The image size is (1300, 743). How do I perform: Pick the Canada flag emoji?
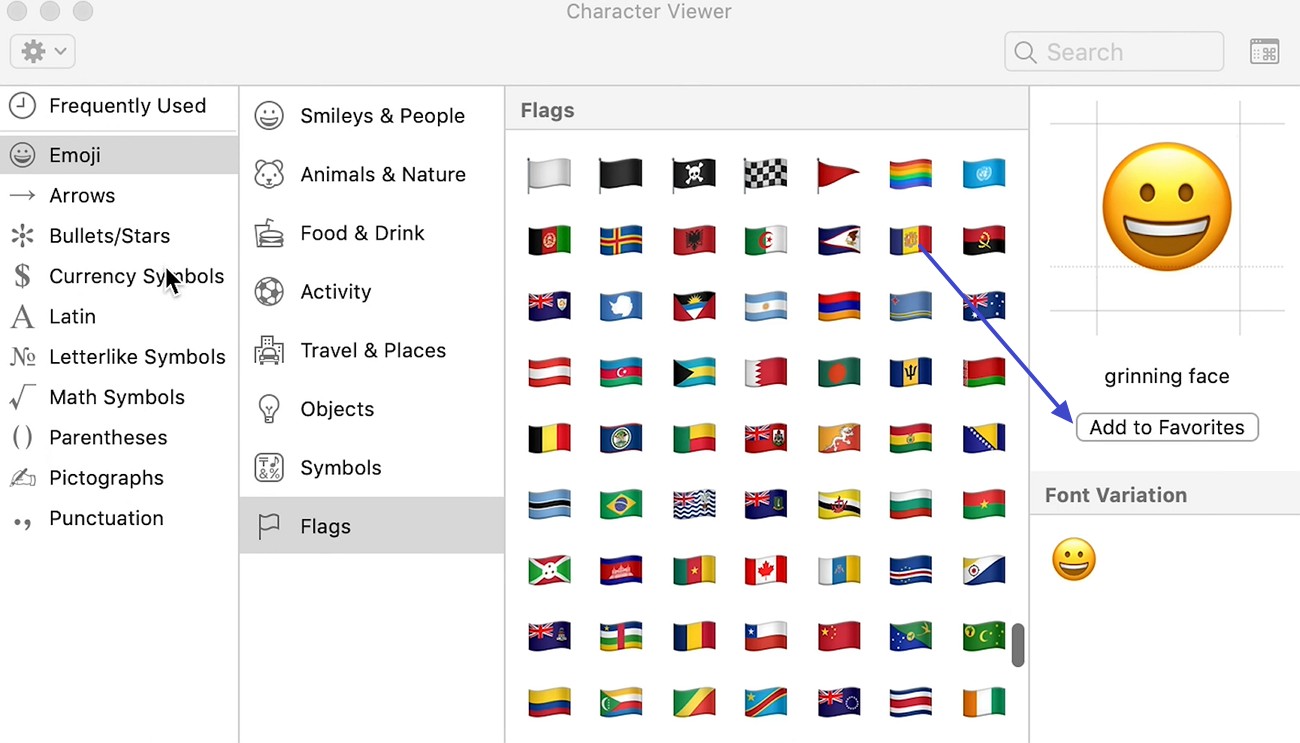pyautogui.click(x=766, y=570)
